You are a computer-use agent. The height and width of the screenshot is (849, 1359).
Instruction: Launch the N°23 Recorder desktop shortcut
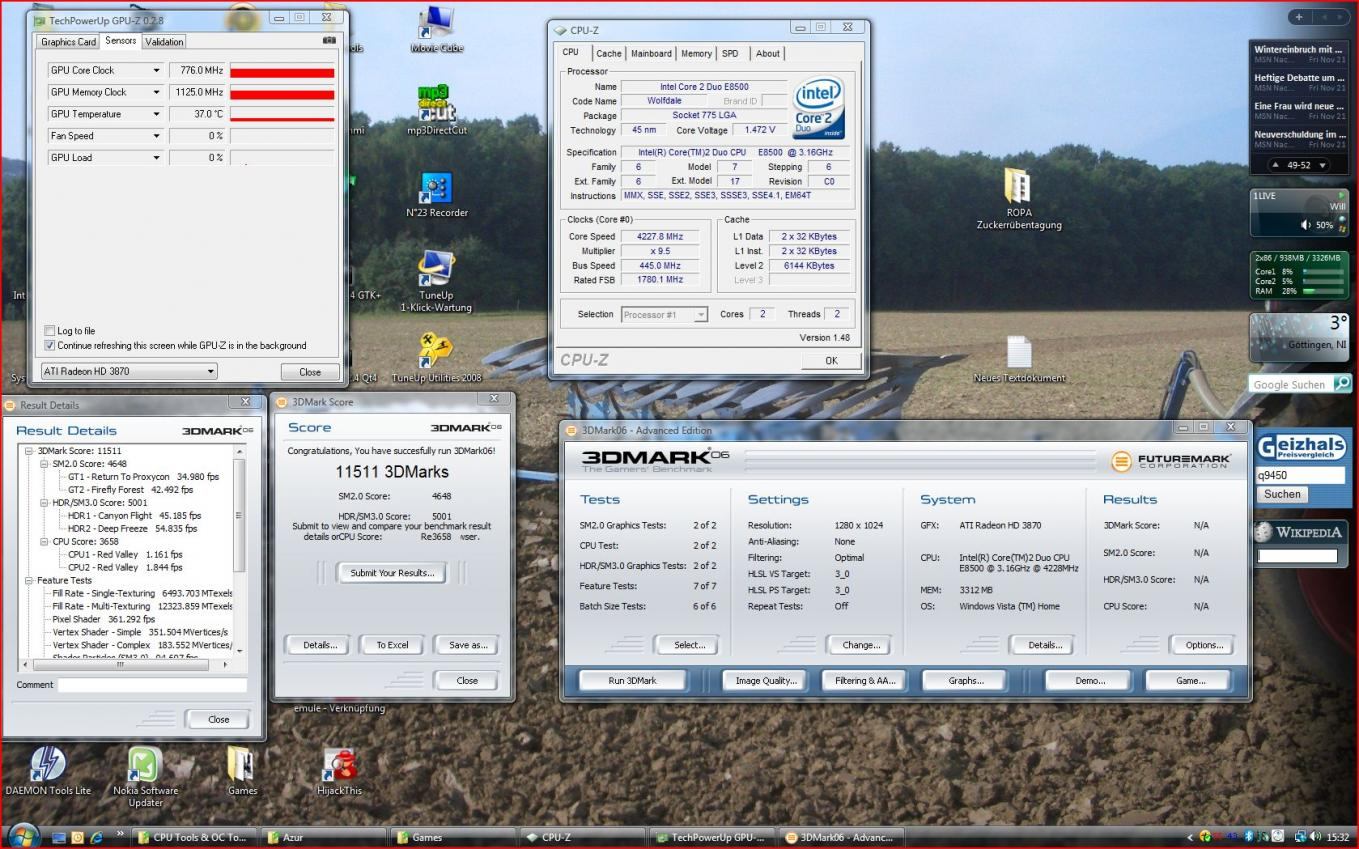pos(436,193)
